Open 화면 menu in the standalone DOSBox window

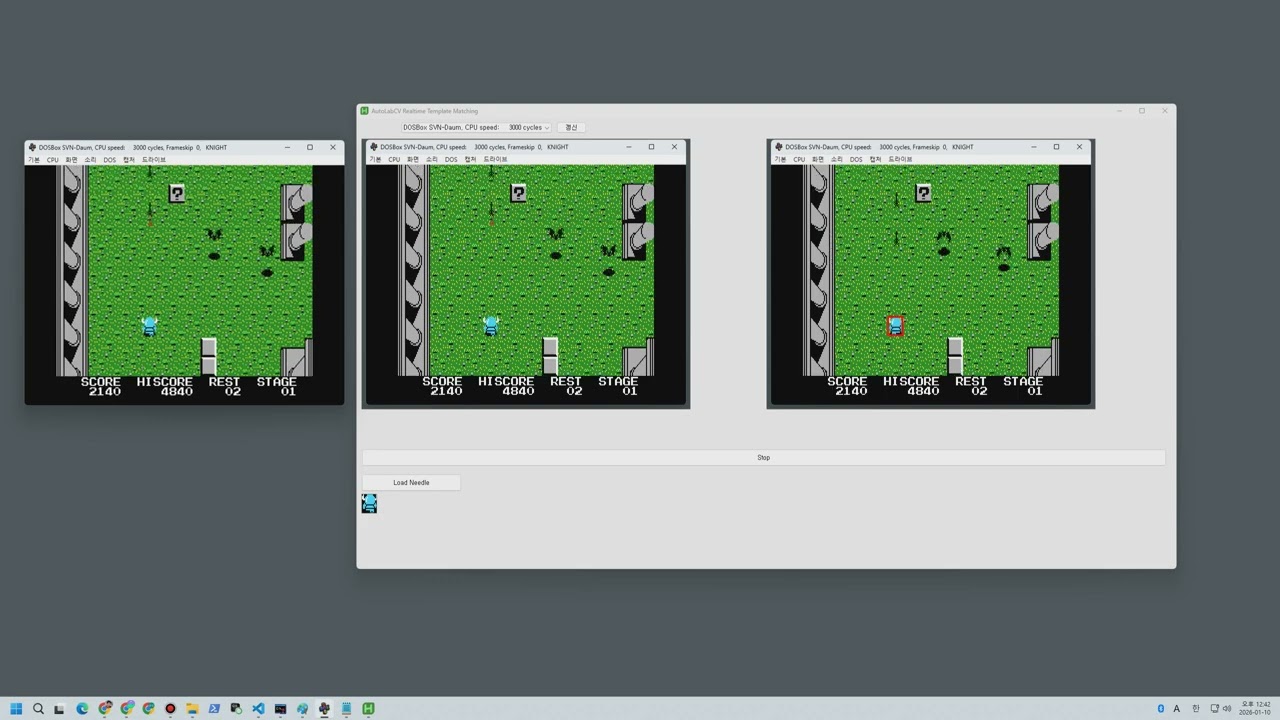tap(71, 160)
